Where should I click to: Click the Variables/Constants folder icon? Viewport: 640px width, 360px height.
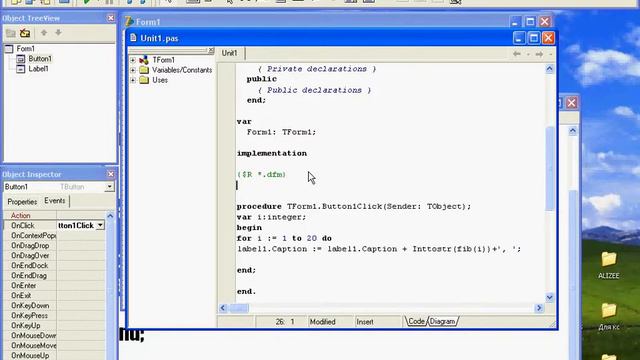(x=144, y=70)
